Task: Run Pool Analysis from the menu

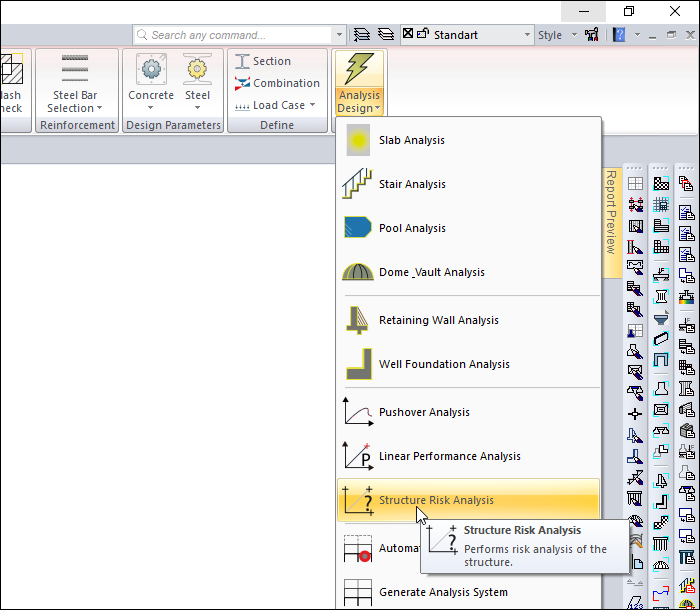Action: [468, 228]
